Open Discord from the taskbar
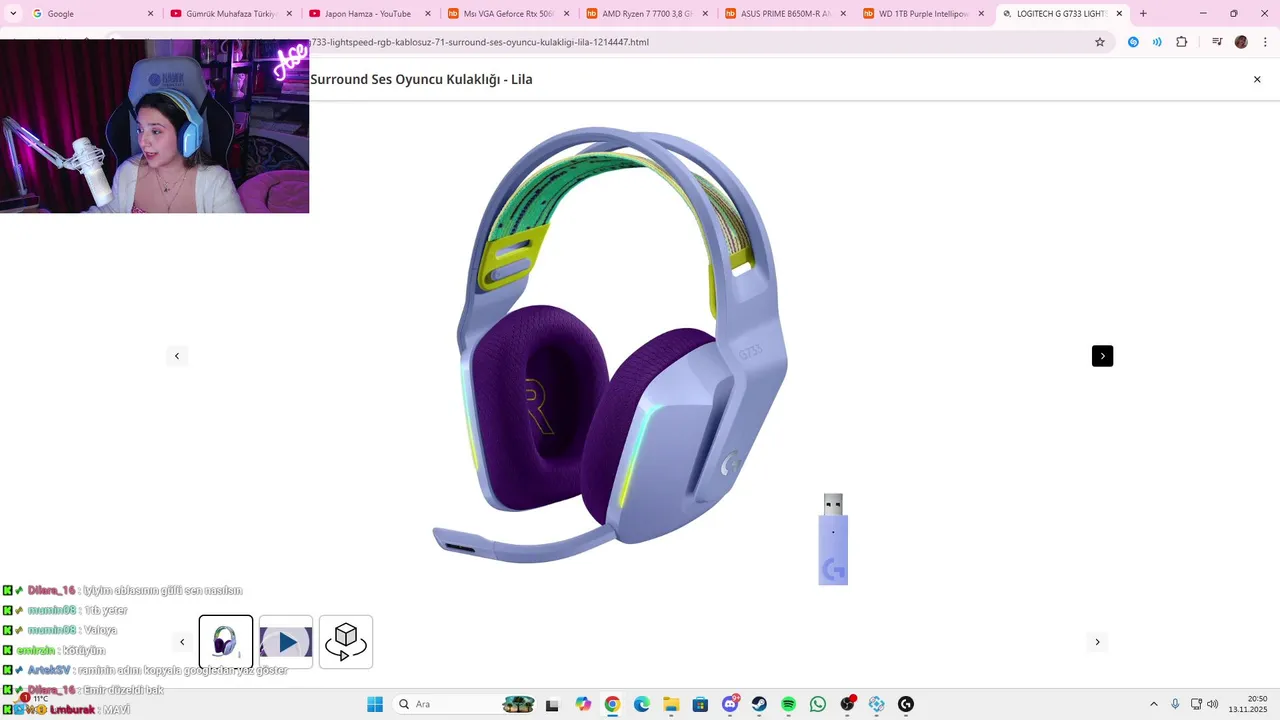The height and width of the screenshot is (720, 1280). pos(730,704)
